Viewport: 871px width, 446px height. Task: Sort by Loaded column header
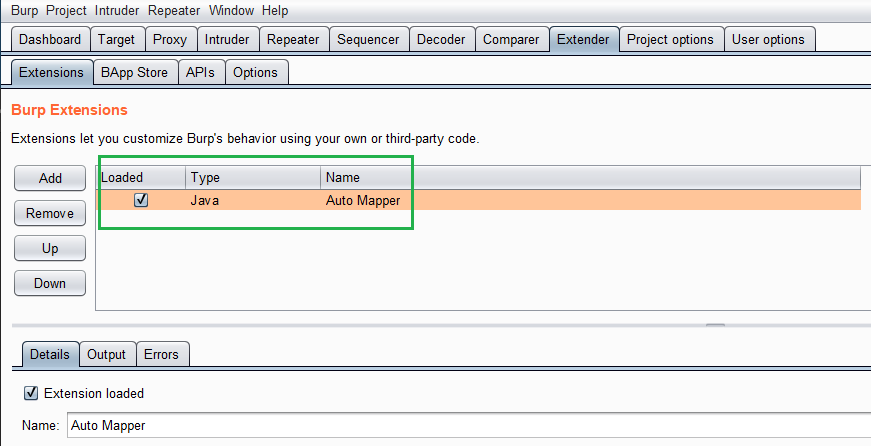click(142, 178)
